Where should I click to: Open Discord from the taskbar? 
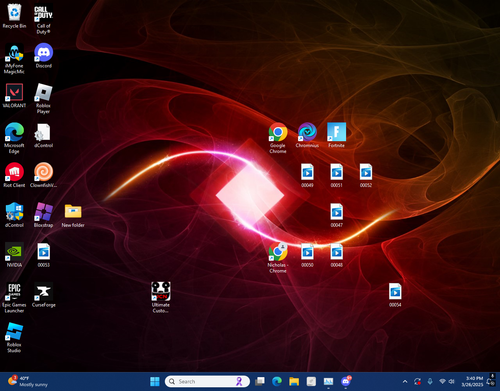click(346, 381)
